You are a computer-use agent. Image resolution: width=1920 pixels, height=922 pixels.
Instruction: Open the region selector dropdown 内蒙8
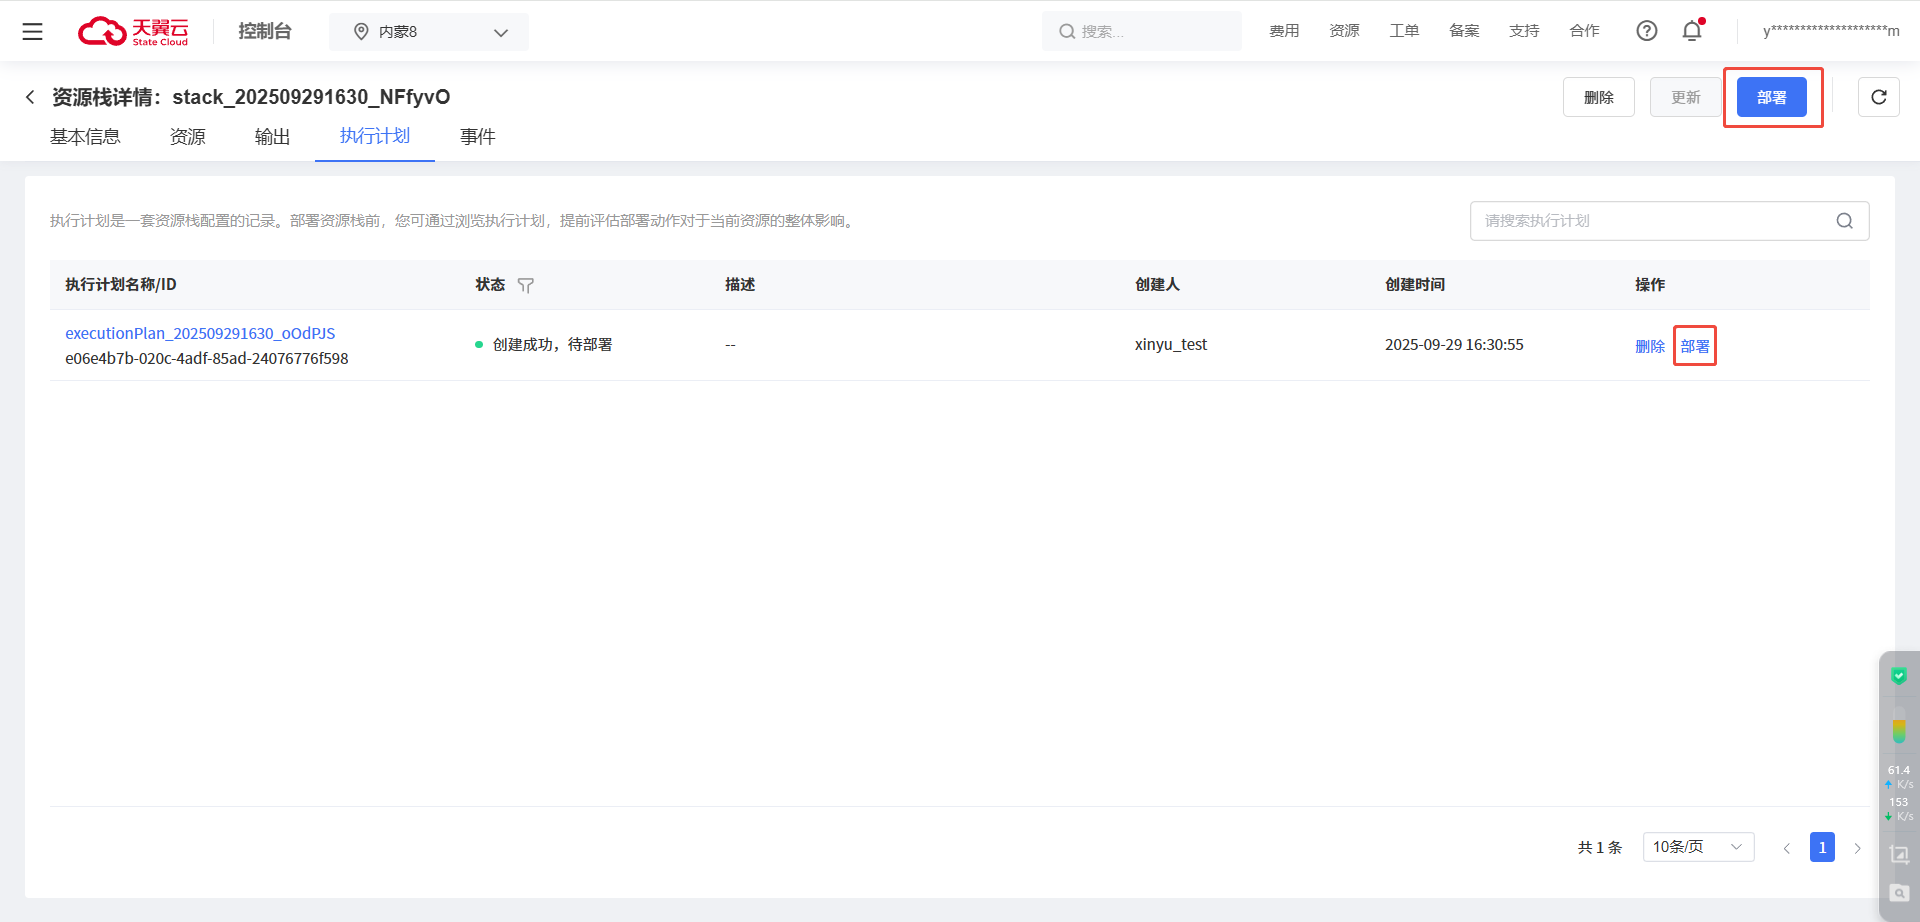[x=429, y=32]
